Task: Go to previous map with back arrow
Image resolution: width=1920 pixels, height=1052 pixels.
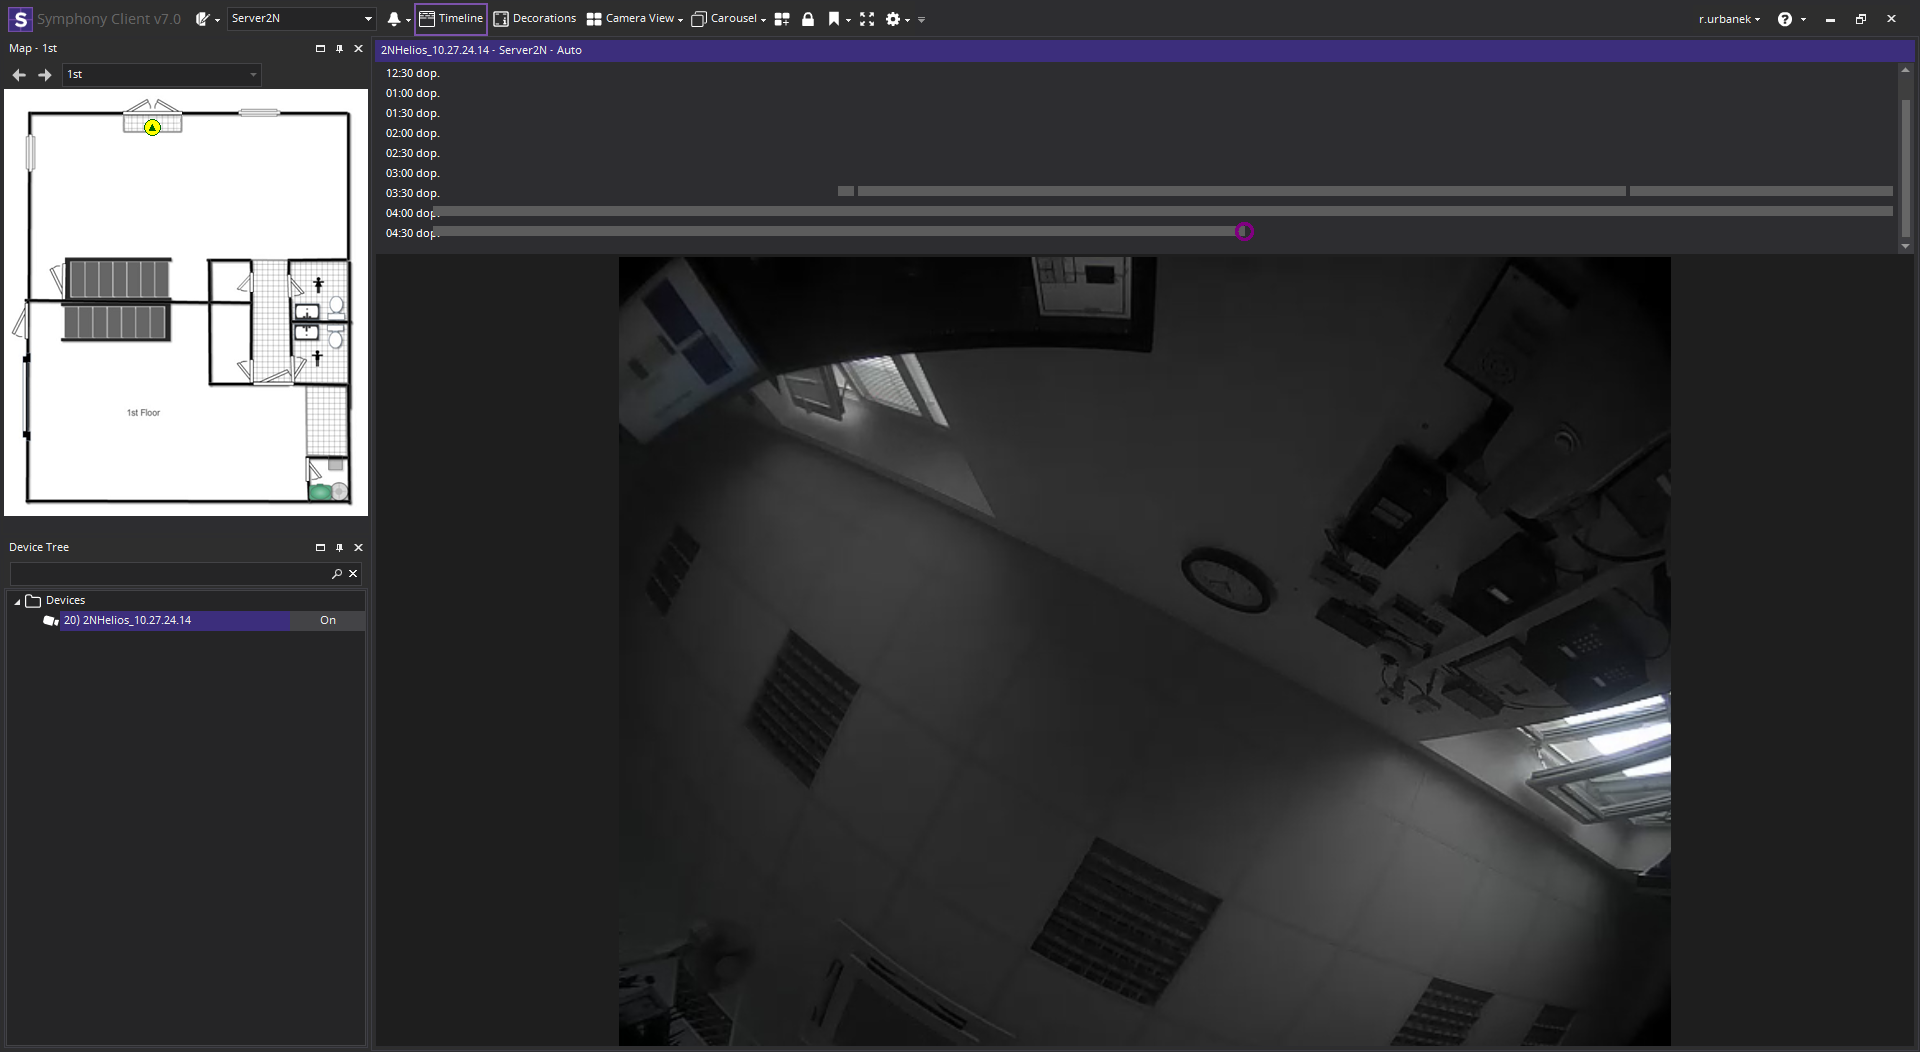Action: coord(19,75)
